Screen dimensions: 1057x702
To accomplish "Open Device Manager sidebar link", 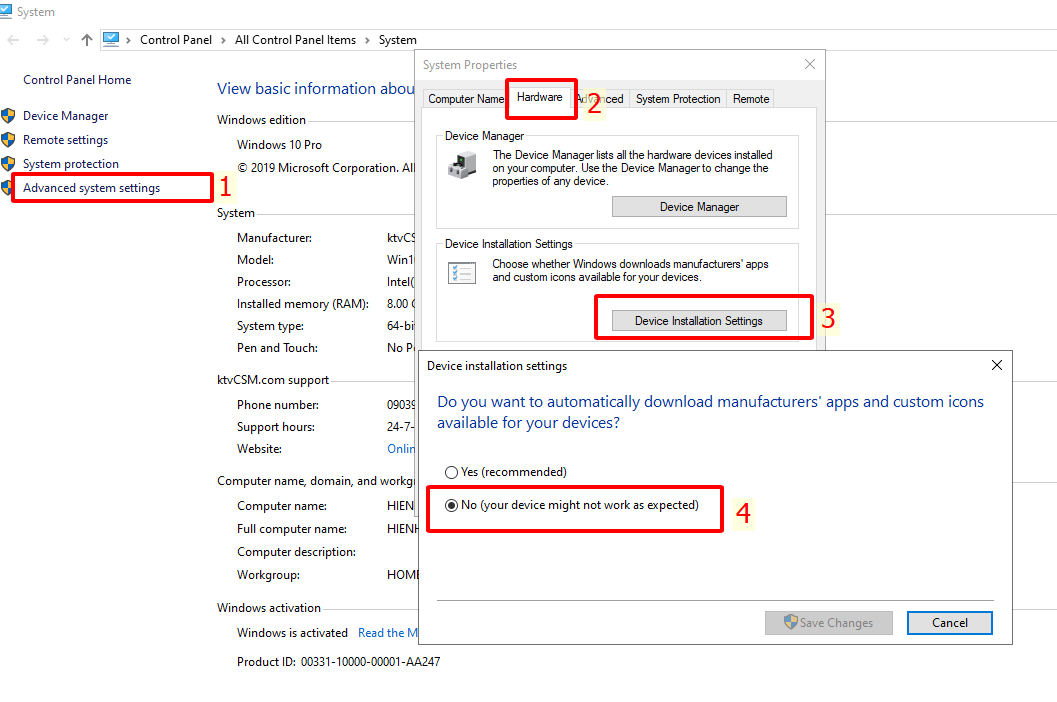I will [x=65, y=116].
